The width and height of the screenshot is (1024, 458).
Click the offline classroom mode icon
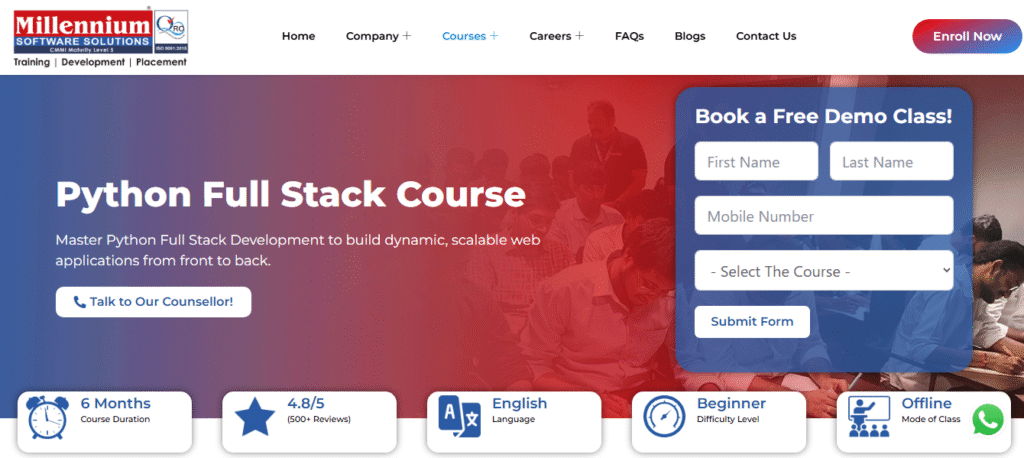coord(869,417)
